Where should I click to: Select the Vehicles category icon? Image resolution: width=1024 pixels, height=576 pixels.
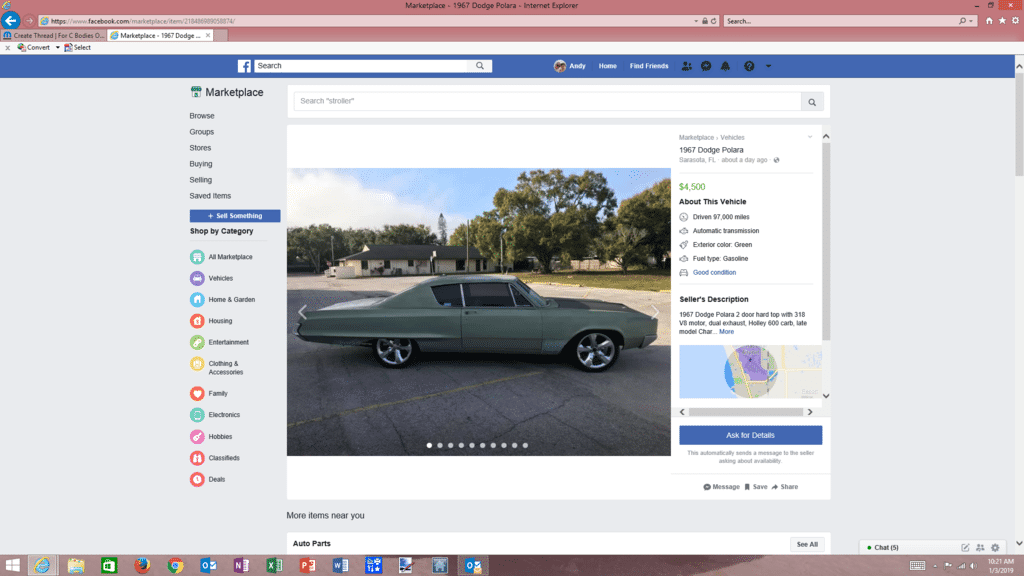[x=198, y=278]
